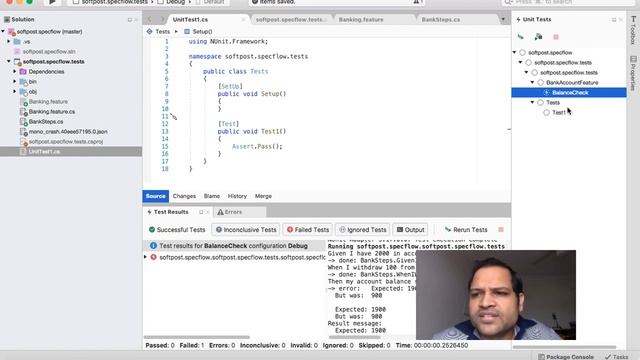
Task: Open the Merge view tab
Action: pos(263,196)
